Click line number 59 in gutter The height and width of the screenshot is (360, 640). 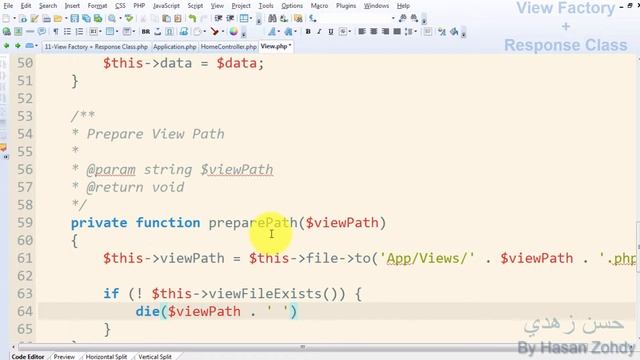[x=25, y=222]
